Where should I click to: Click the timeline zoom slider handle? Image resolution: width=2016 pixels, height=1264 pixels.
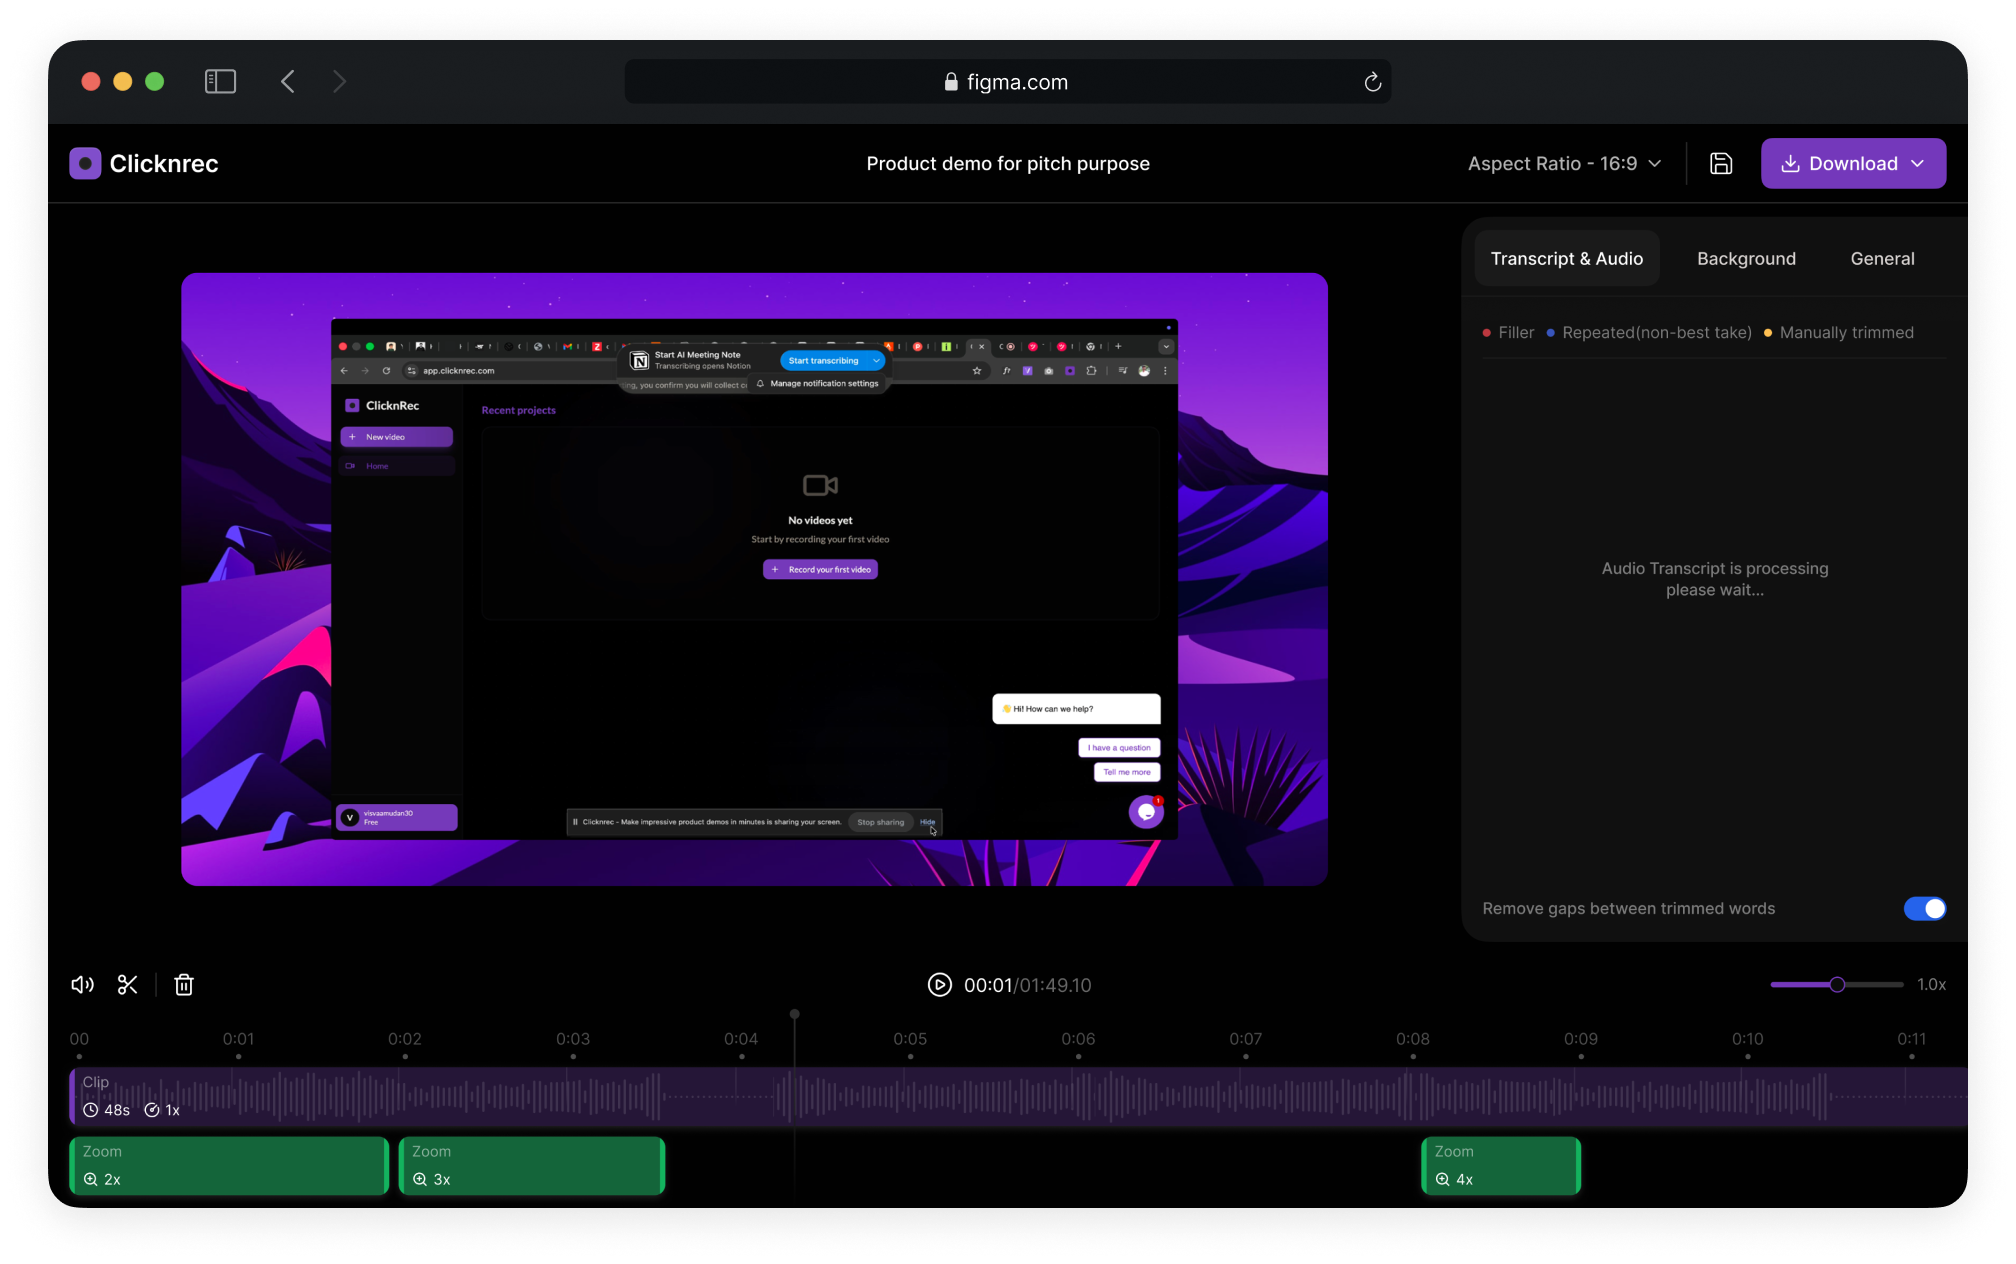coord(1837,985)
